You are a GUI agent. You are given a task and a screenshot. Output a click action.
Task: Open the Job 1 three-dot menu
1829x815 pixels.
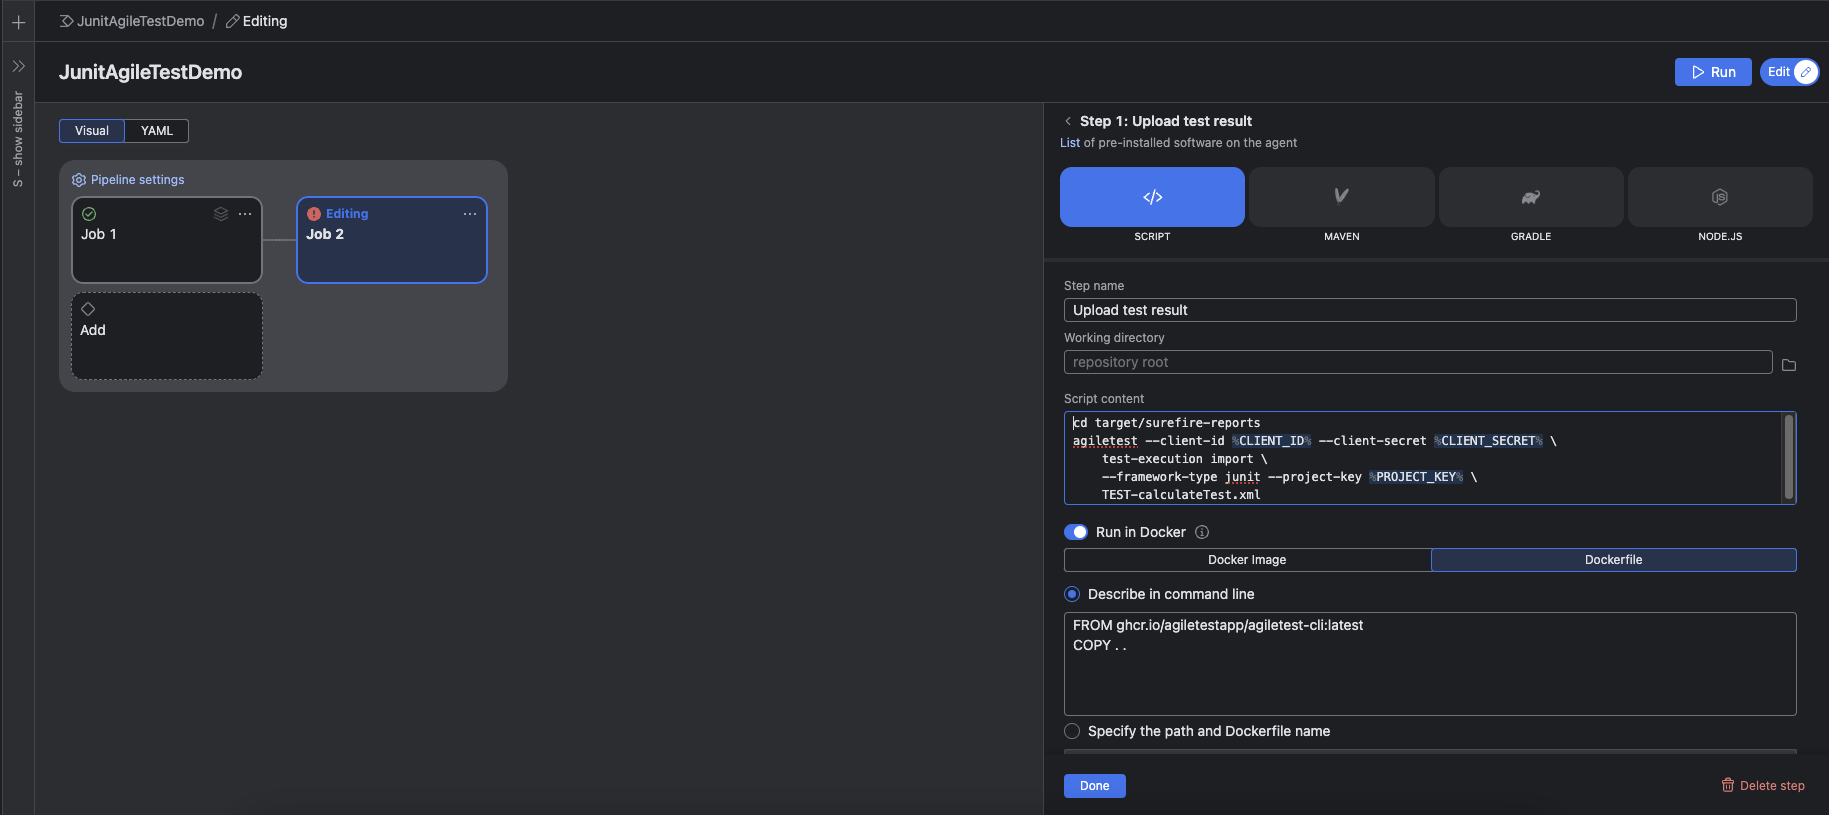click(x=245, y=214)
